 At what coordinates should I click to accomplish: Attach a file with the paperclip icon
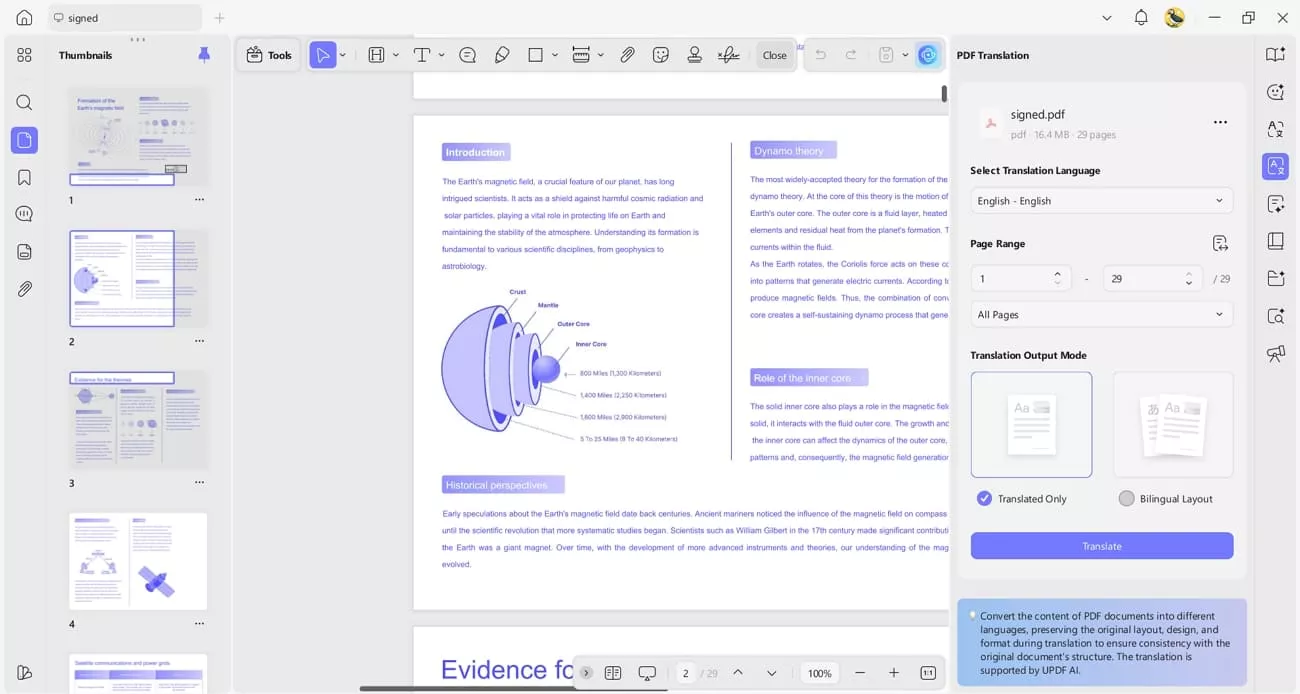coord(628,55)
